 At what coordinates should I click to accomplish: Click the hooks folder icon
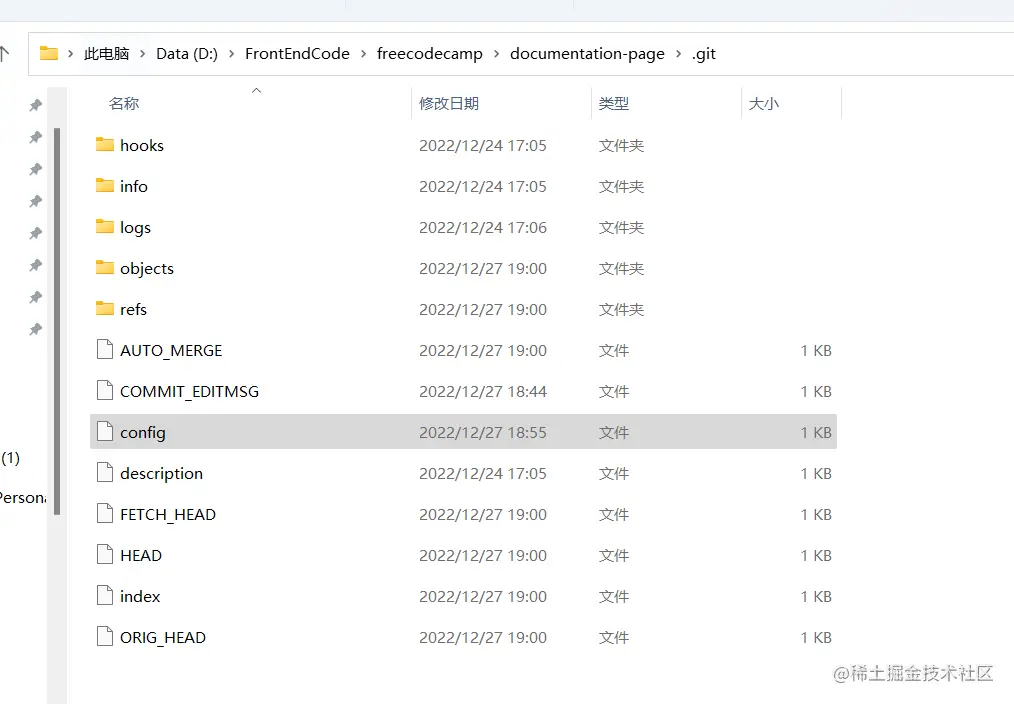(105, 144)
